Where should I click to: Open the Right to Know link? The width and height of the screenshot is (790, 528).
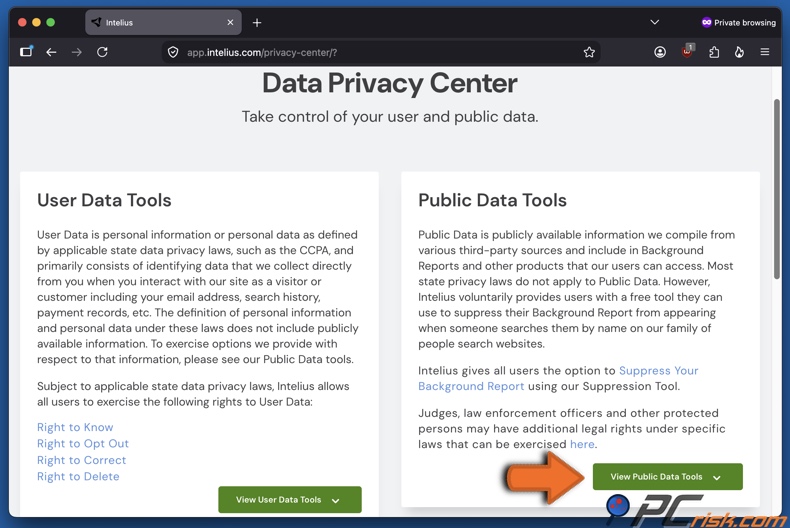click(75, 427)
